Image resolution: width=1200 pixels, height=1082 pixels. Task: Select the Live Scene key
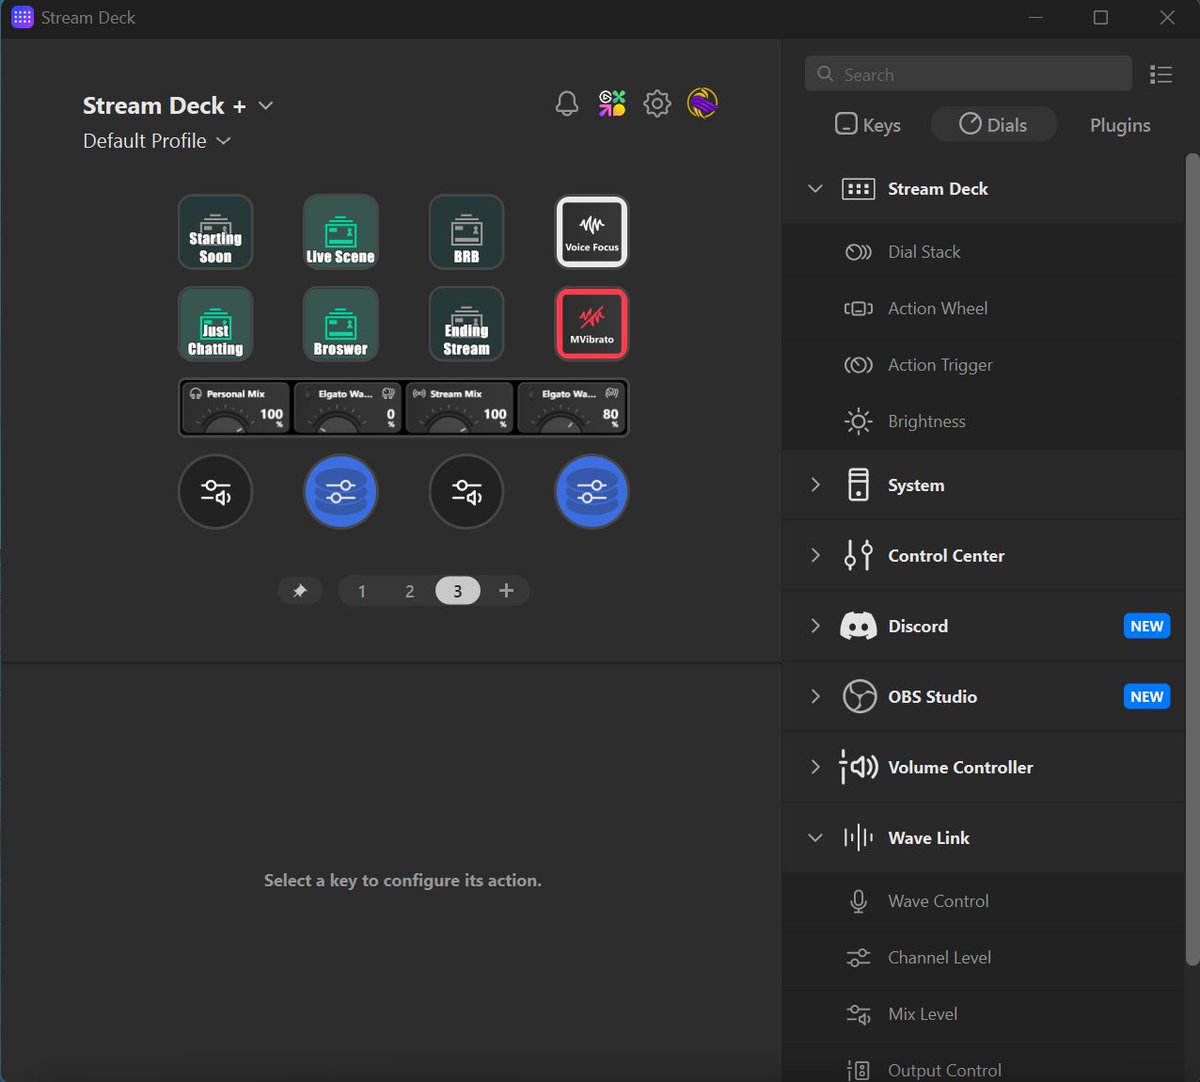(x=341, y=232)
